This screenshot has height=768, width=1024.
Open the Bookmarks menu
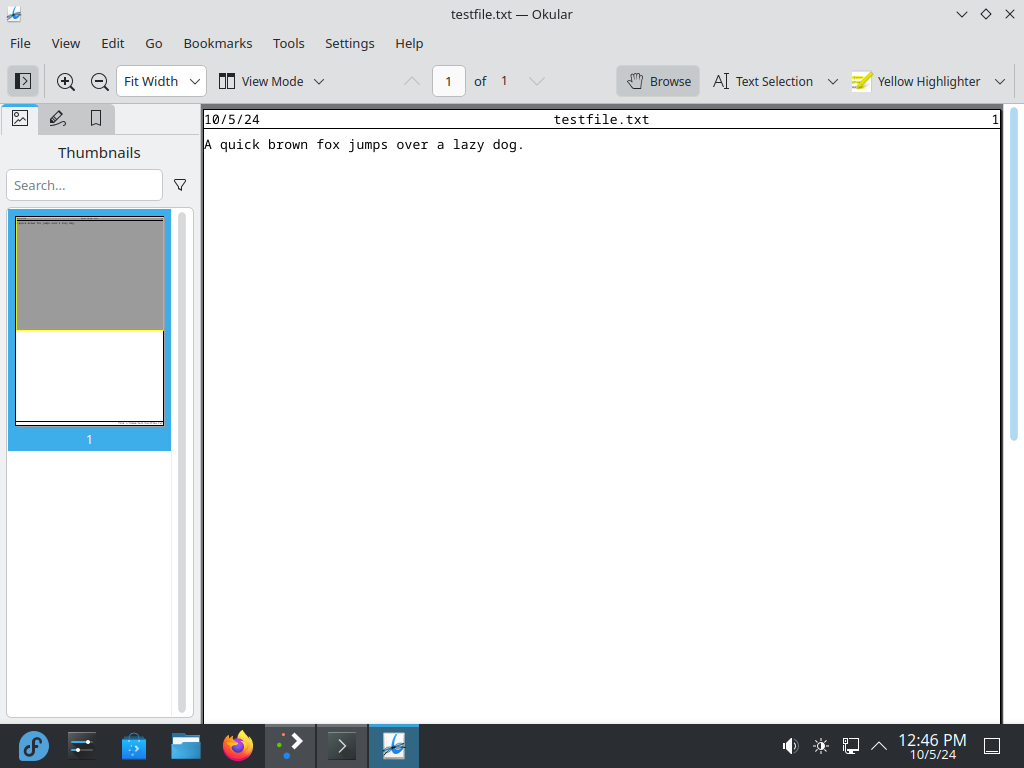[218, 43]
